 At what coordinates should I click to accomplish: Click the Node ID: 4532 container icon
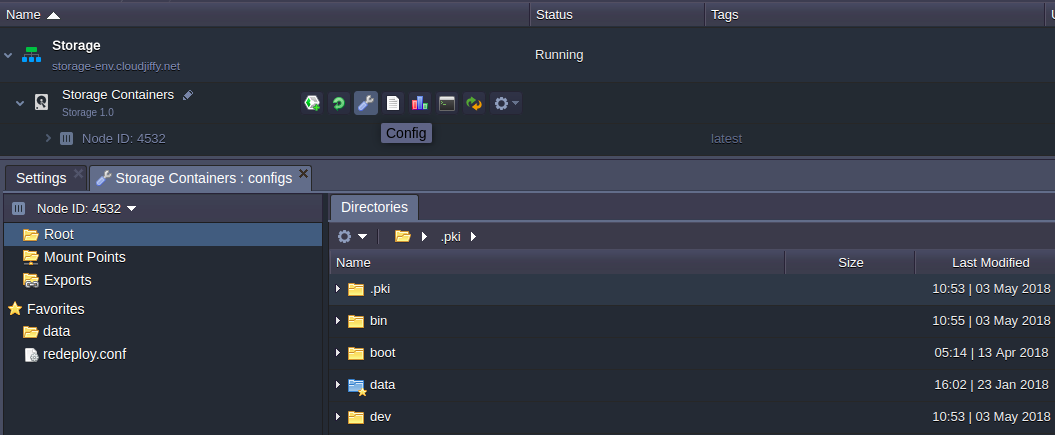tap(66, 139)
